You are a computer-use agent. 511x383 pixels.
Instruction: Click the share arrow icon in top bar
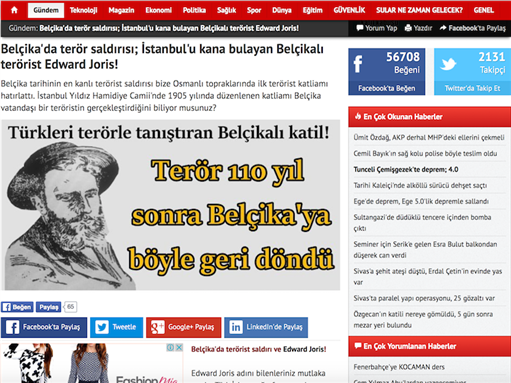443,28
